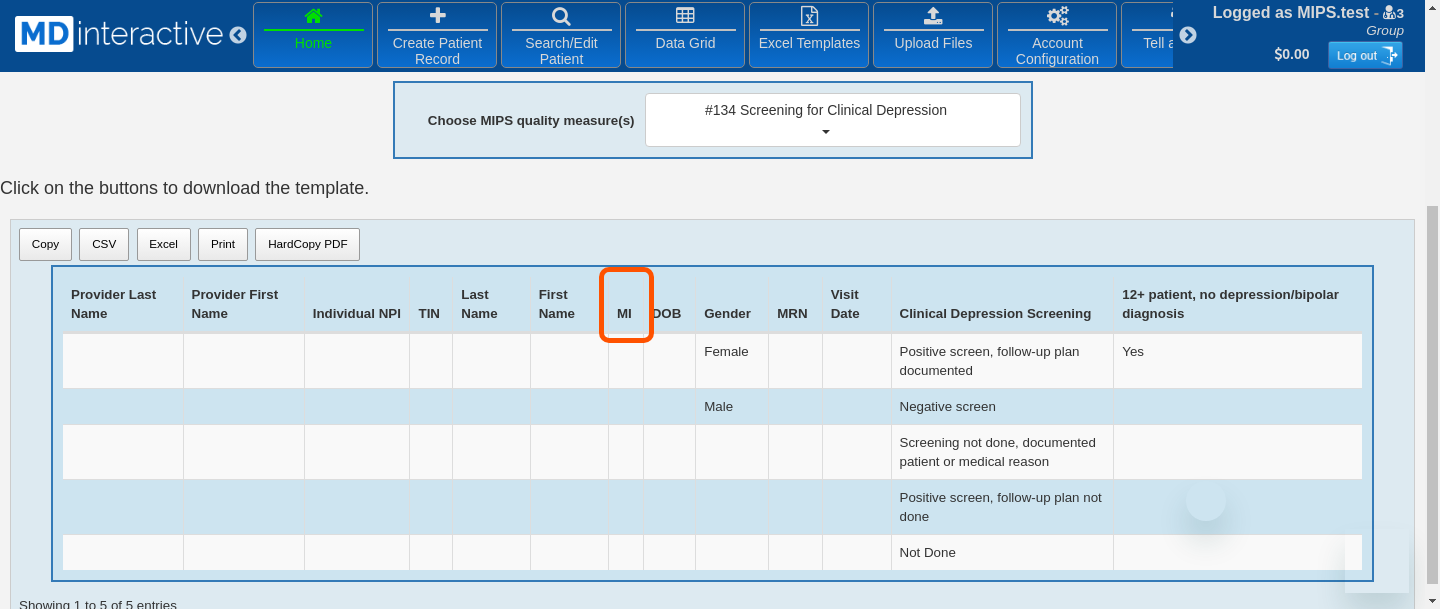This screenshot has width=1440, height=609.
Task: Click the Gender column header
Action: [727, 314]
